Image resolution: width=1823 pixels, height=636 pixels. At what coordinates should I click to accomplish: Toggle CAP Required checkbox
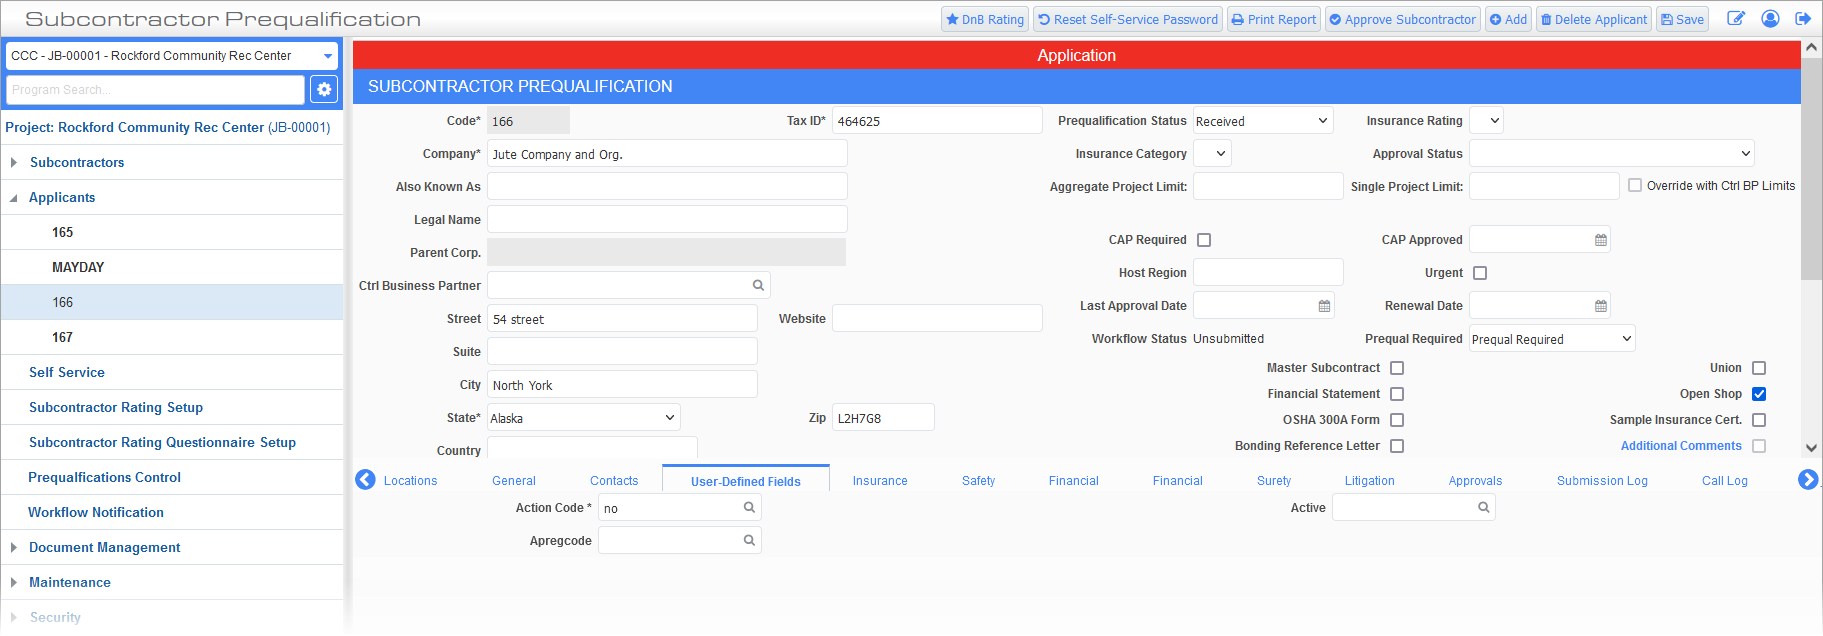tap(1204, 240)
